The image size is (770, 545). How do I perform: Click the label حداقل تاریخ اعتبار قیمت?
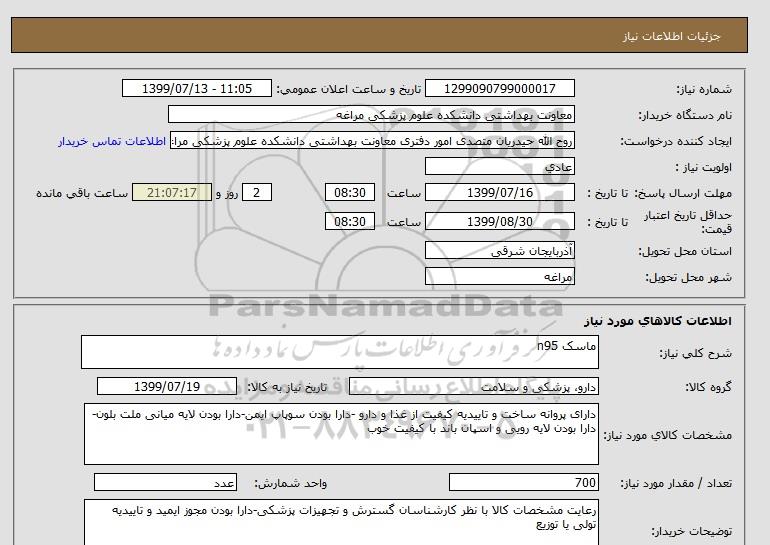coord(688,222)
